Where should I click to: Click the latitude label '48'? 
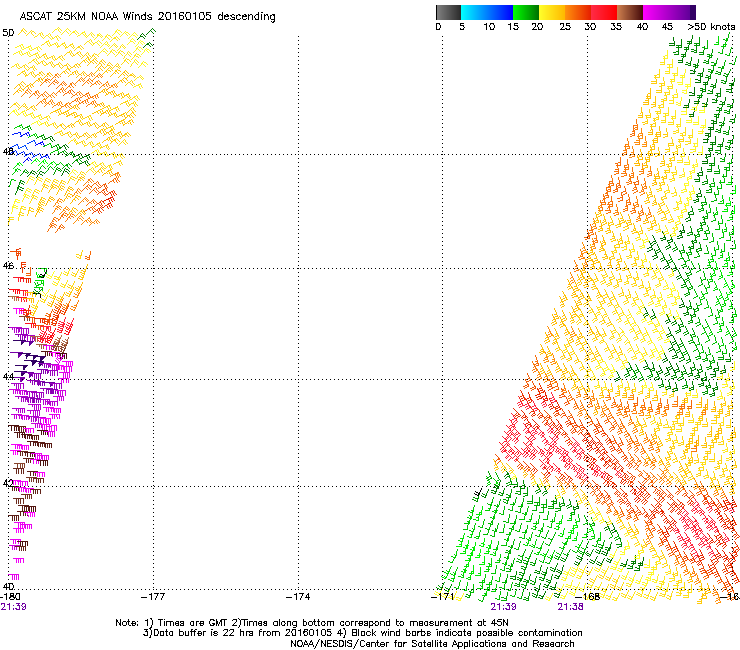8,152
